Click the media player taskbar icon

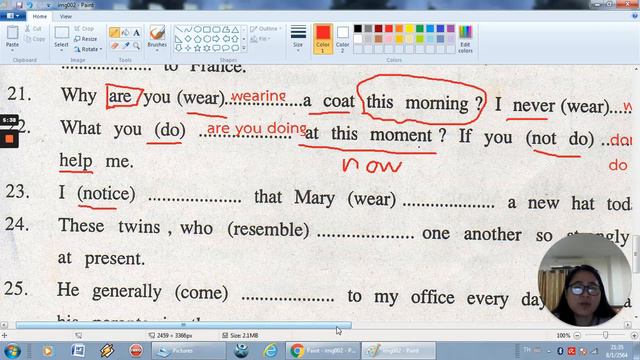click(48, 351)
